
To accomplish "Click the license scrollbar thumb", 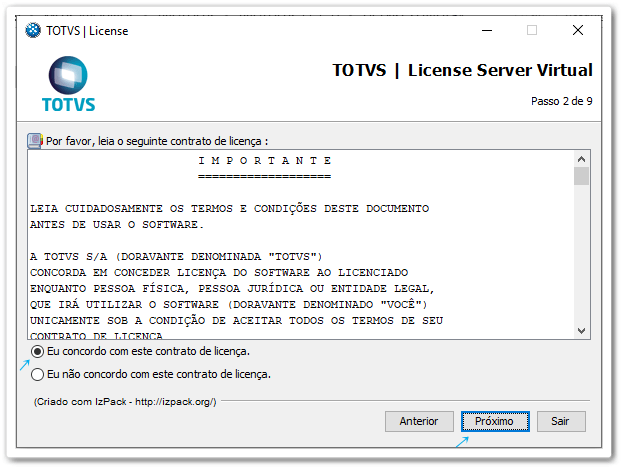I will 581,176.
